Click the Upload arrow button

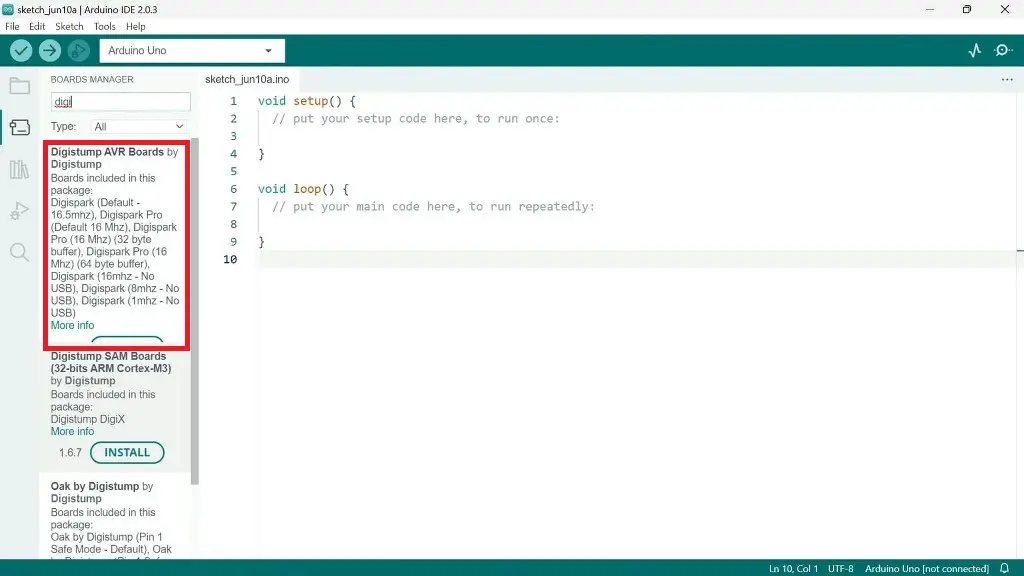50,50
